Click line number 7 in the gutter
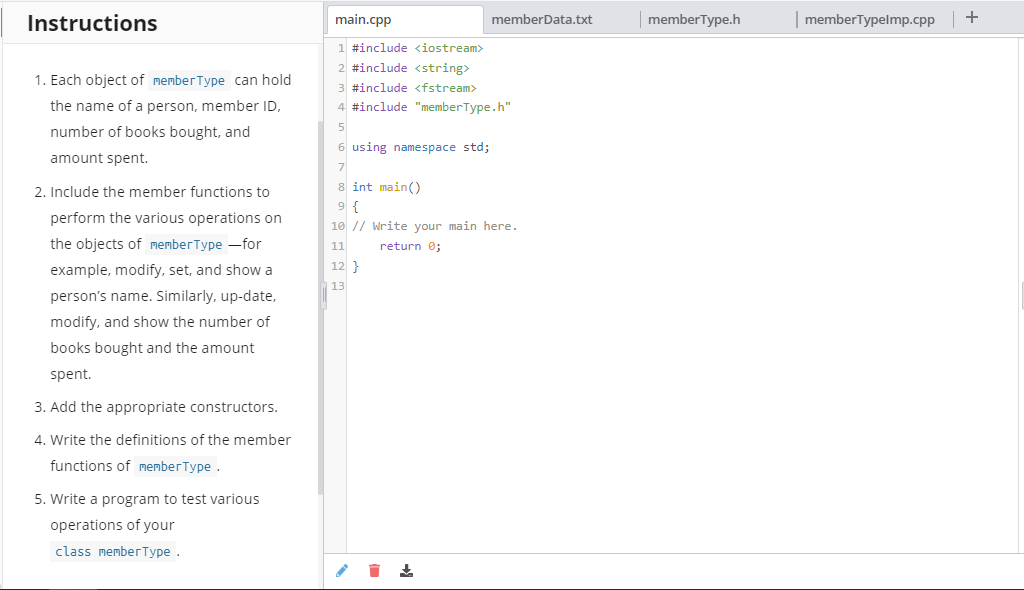Screen dimensions: 1024x590 pos(341,167)
